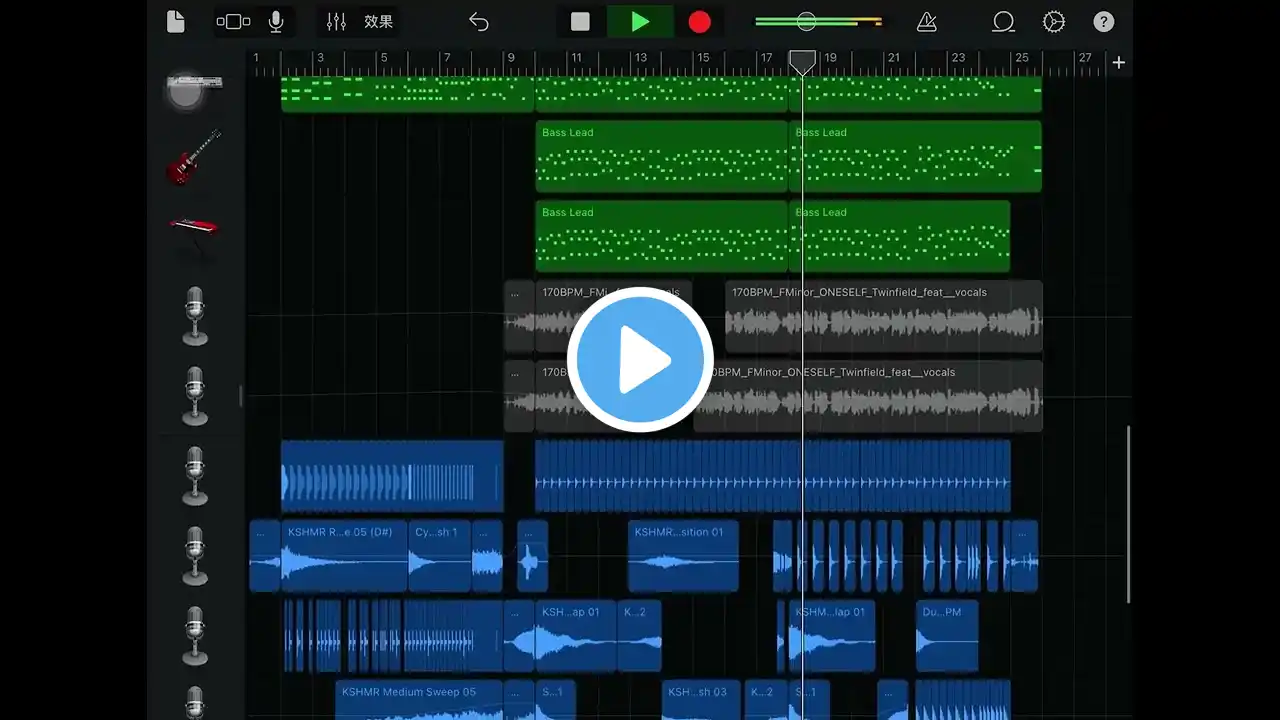Screen dimensions: 1280x720
Task: Jump to bar 27 on the ruler
Action: pyautogui.click(x=1085, y=58)
